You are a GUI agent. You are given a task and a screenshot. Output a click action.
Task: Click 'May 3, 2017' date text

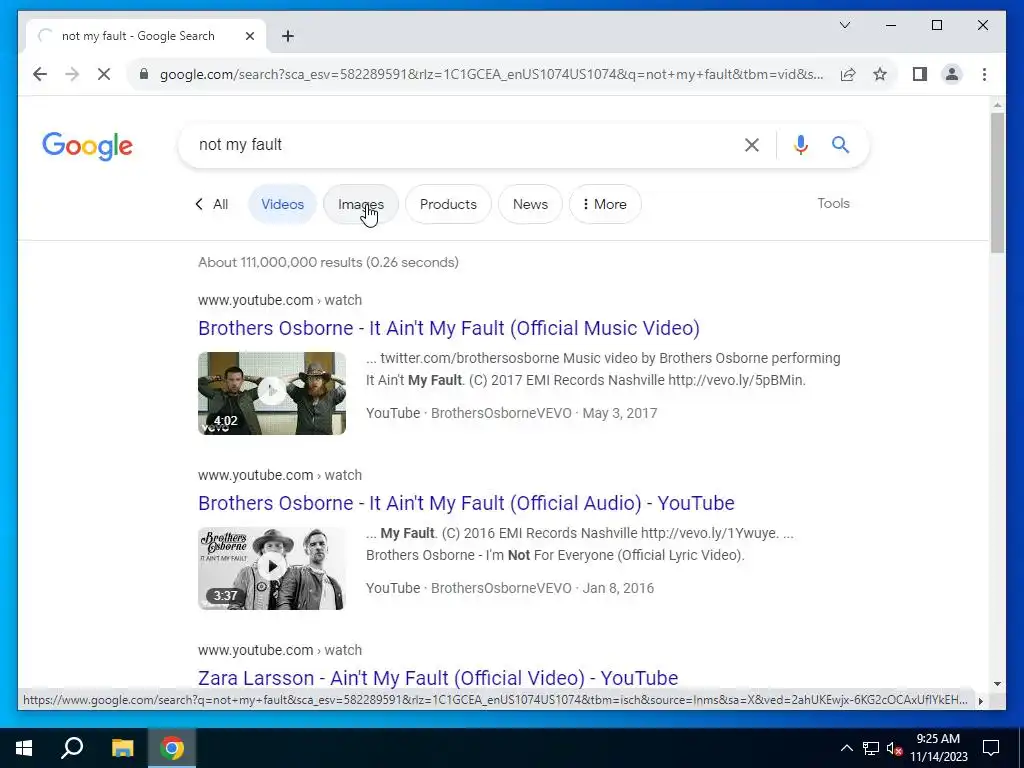pyautogui.click(x=620, y=413)
